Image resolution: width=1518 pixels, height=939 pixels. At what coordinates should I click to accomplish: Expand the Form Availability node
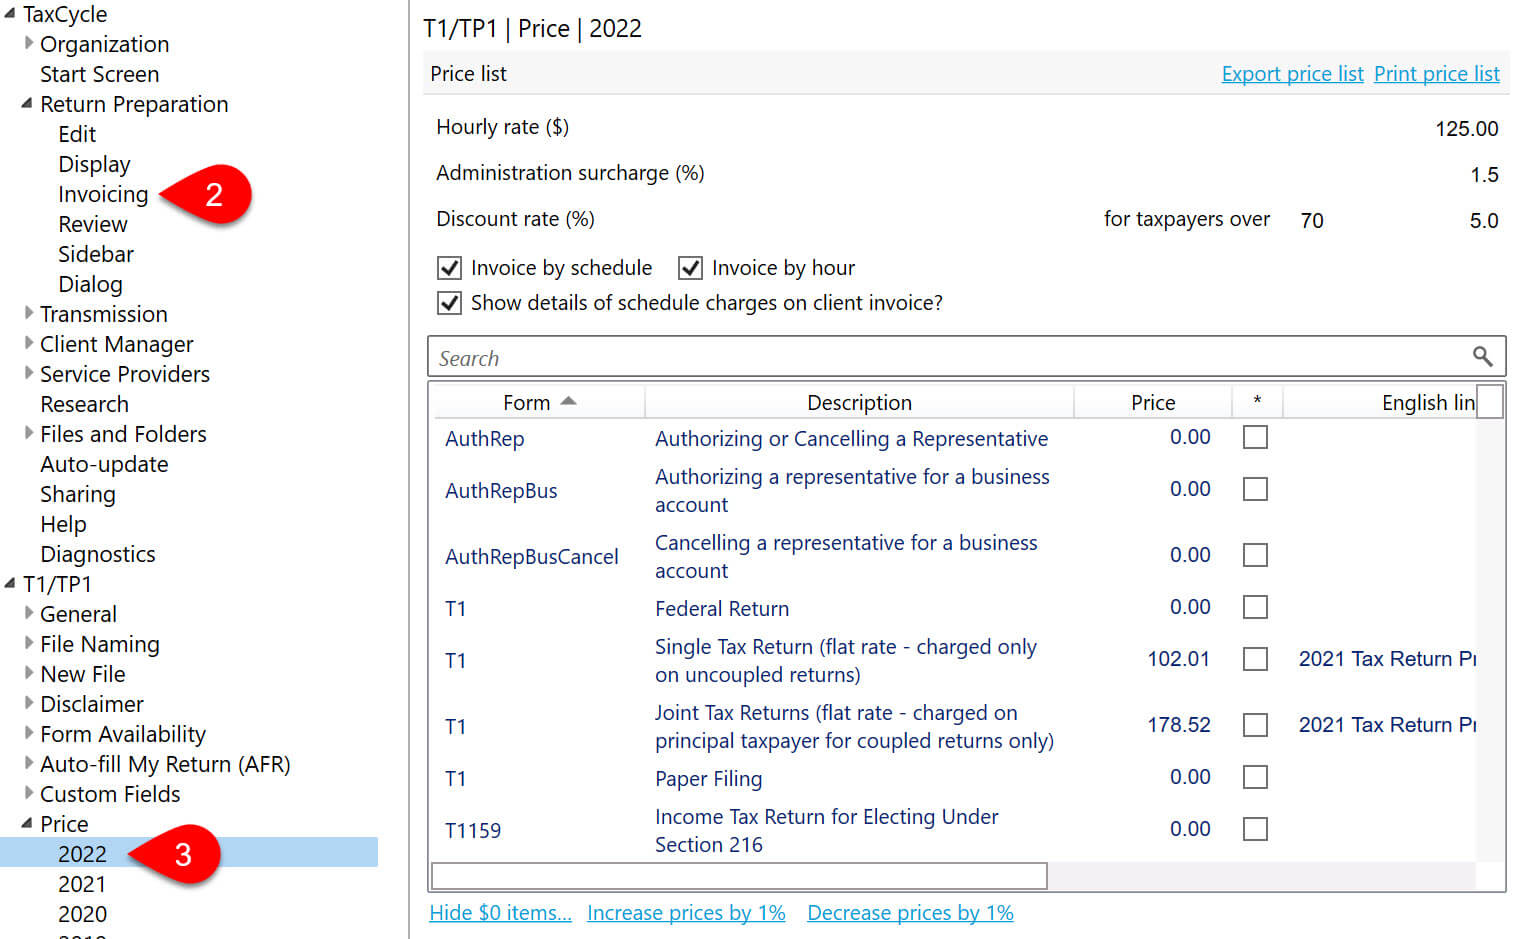coord(29,733)
